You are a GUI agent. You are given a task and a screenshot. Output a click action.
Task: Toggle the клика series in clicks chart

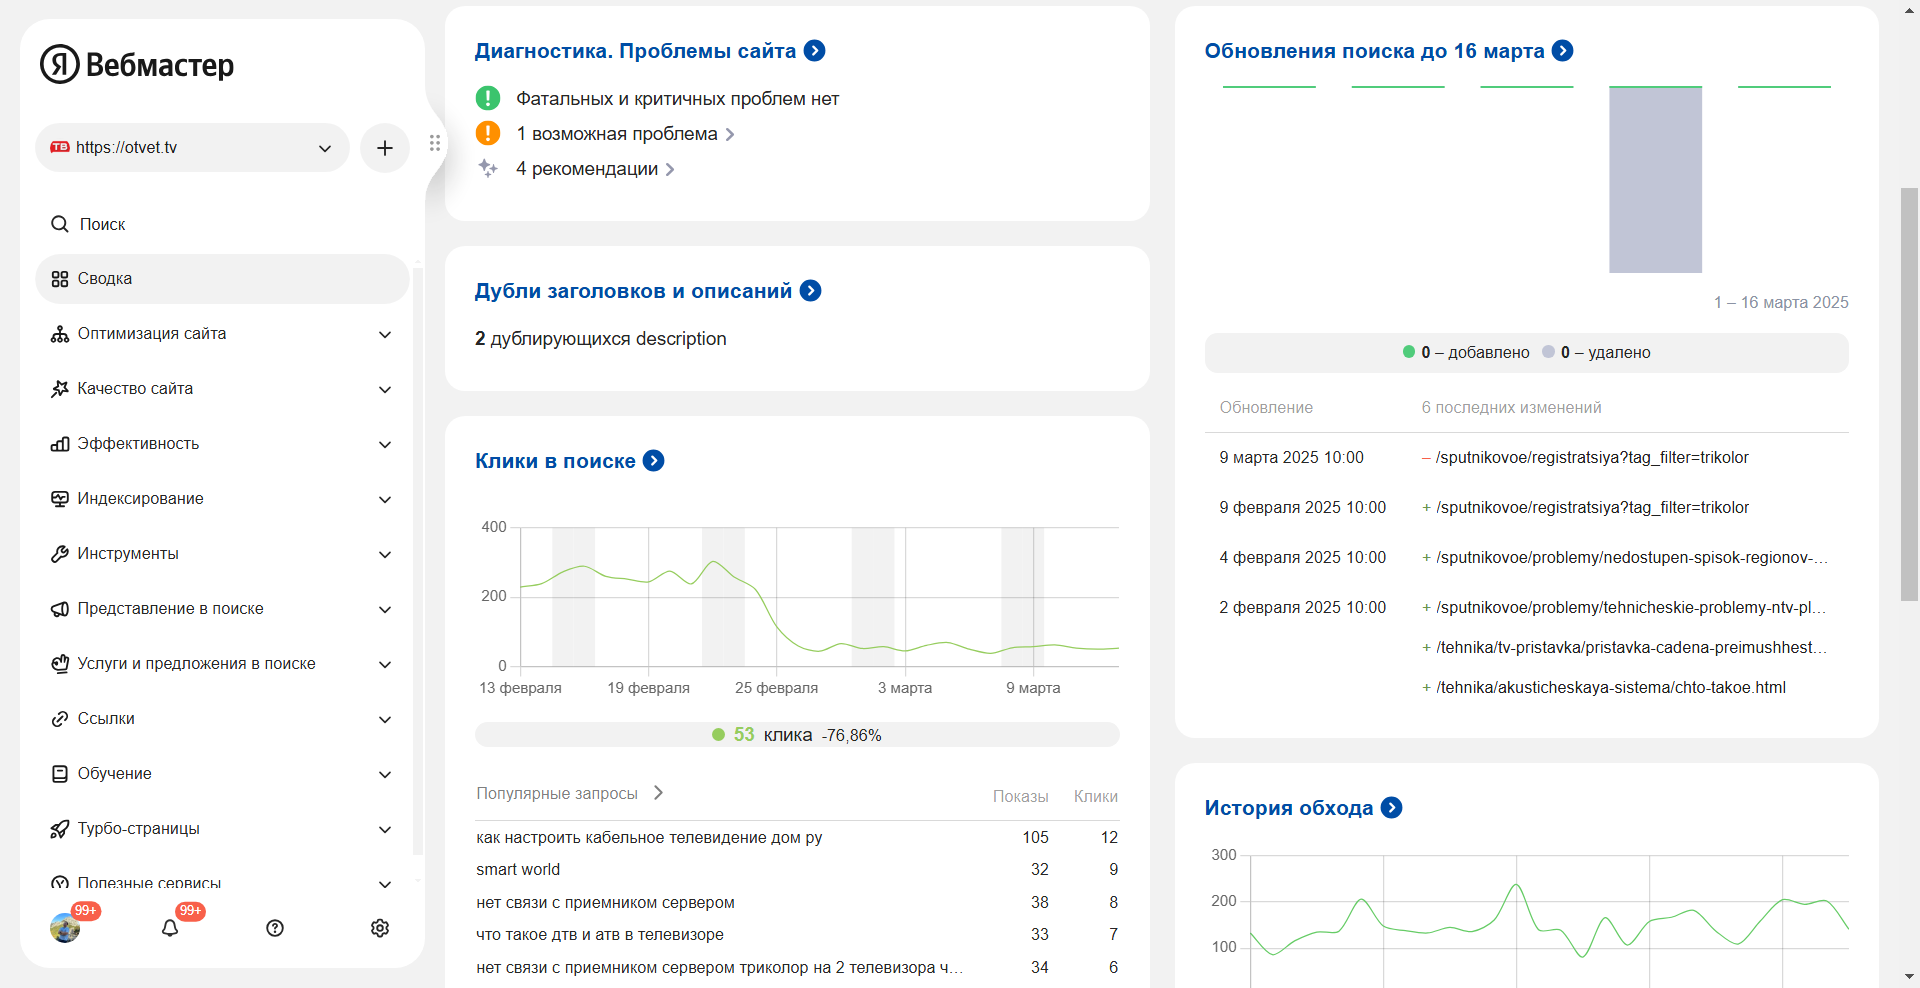(718, 735)
